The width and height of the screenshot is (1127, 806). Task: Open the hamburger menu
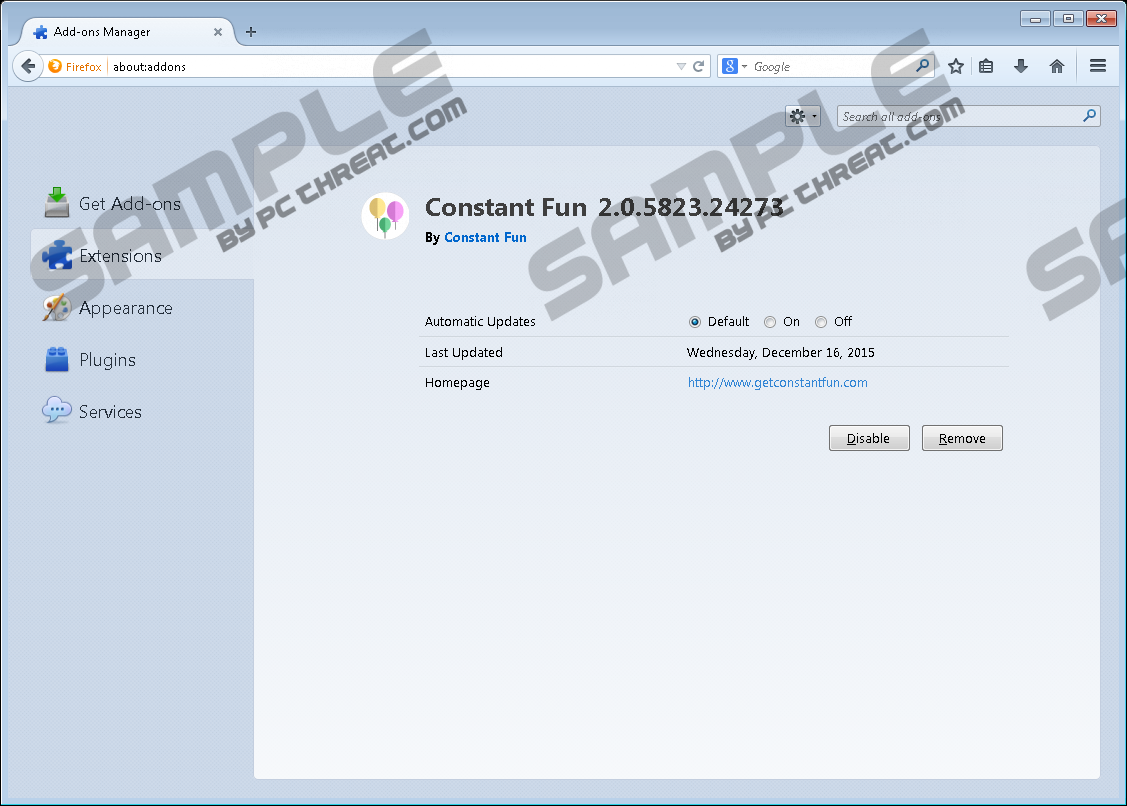coord(1098,66)
